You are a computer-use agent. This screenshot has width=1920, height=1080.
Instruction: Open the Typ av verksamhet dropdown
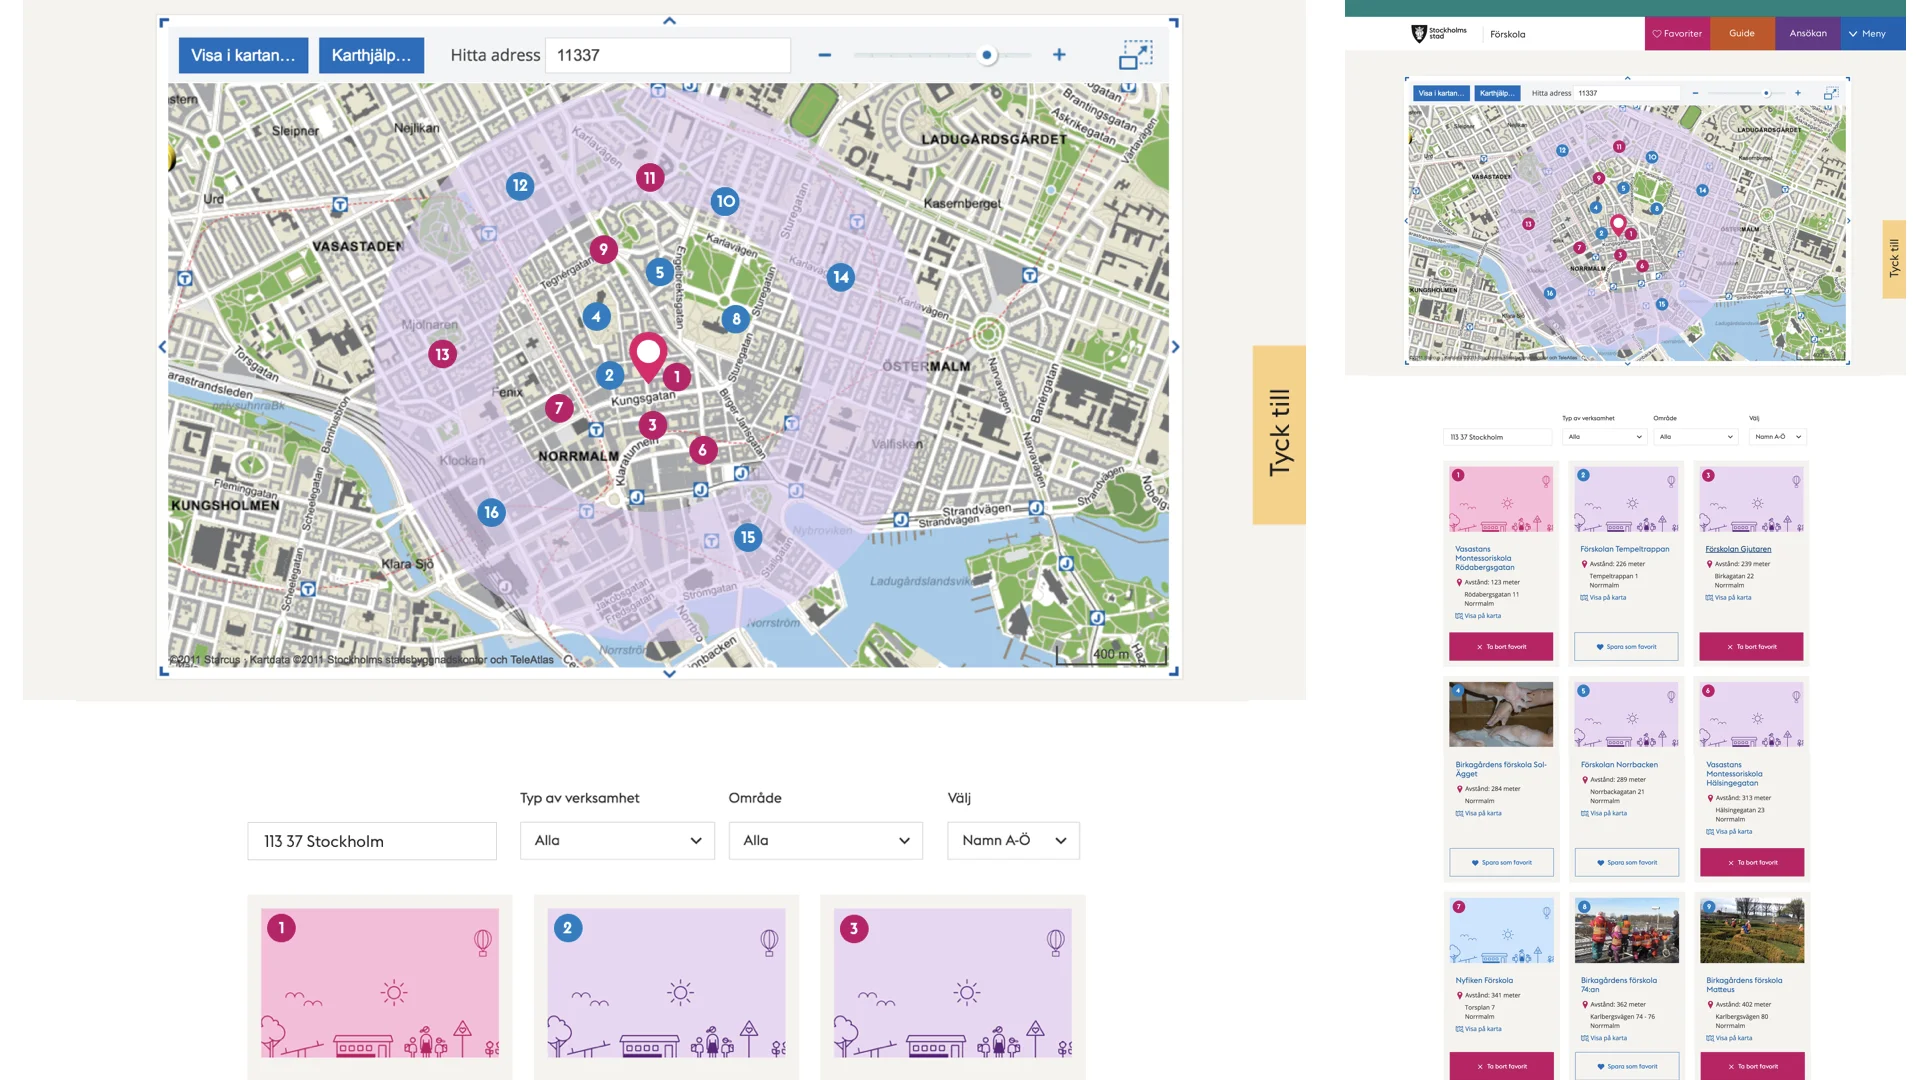pos(617,840)
